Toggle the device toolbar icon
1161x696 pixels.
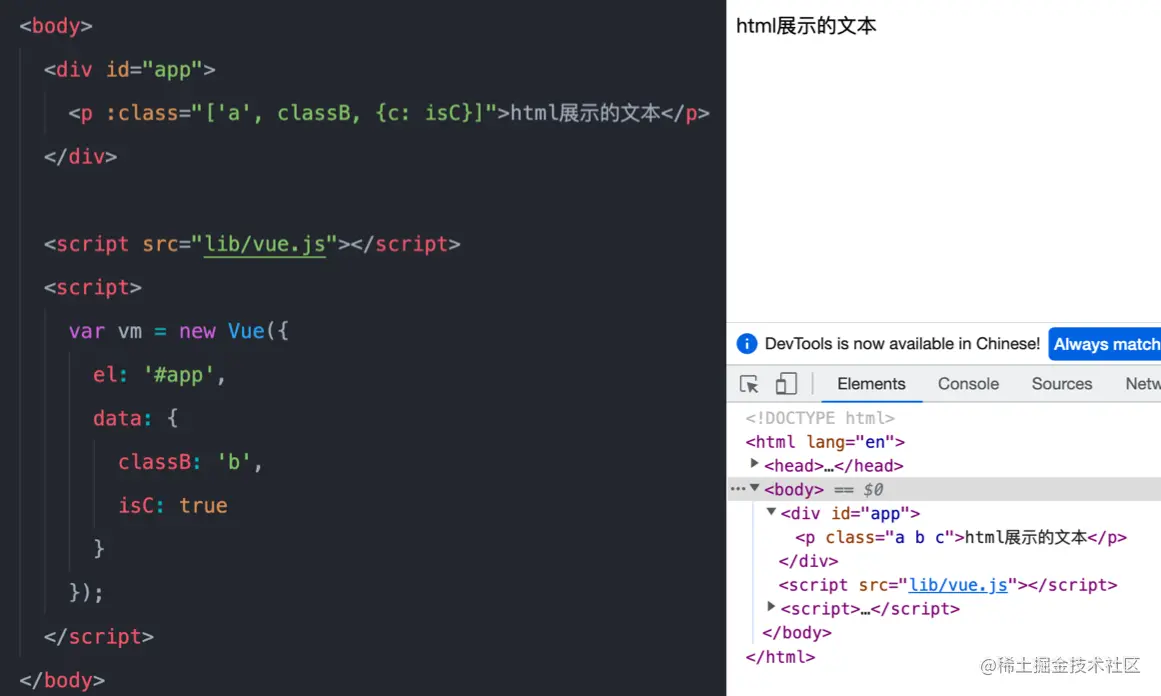(x=786, y=384)
